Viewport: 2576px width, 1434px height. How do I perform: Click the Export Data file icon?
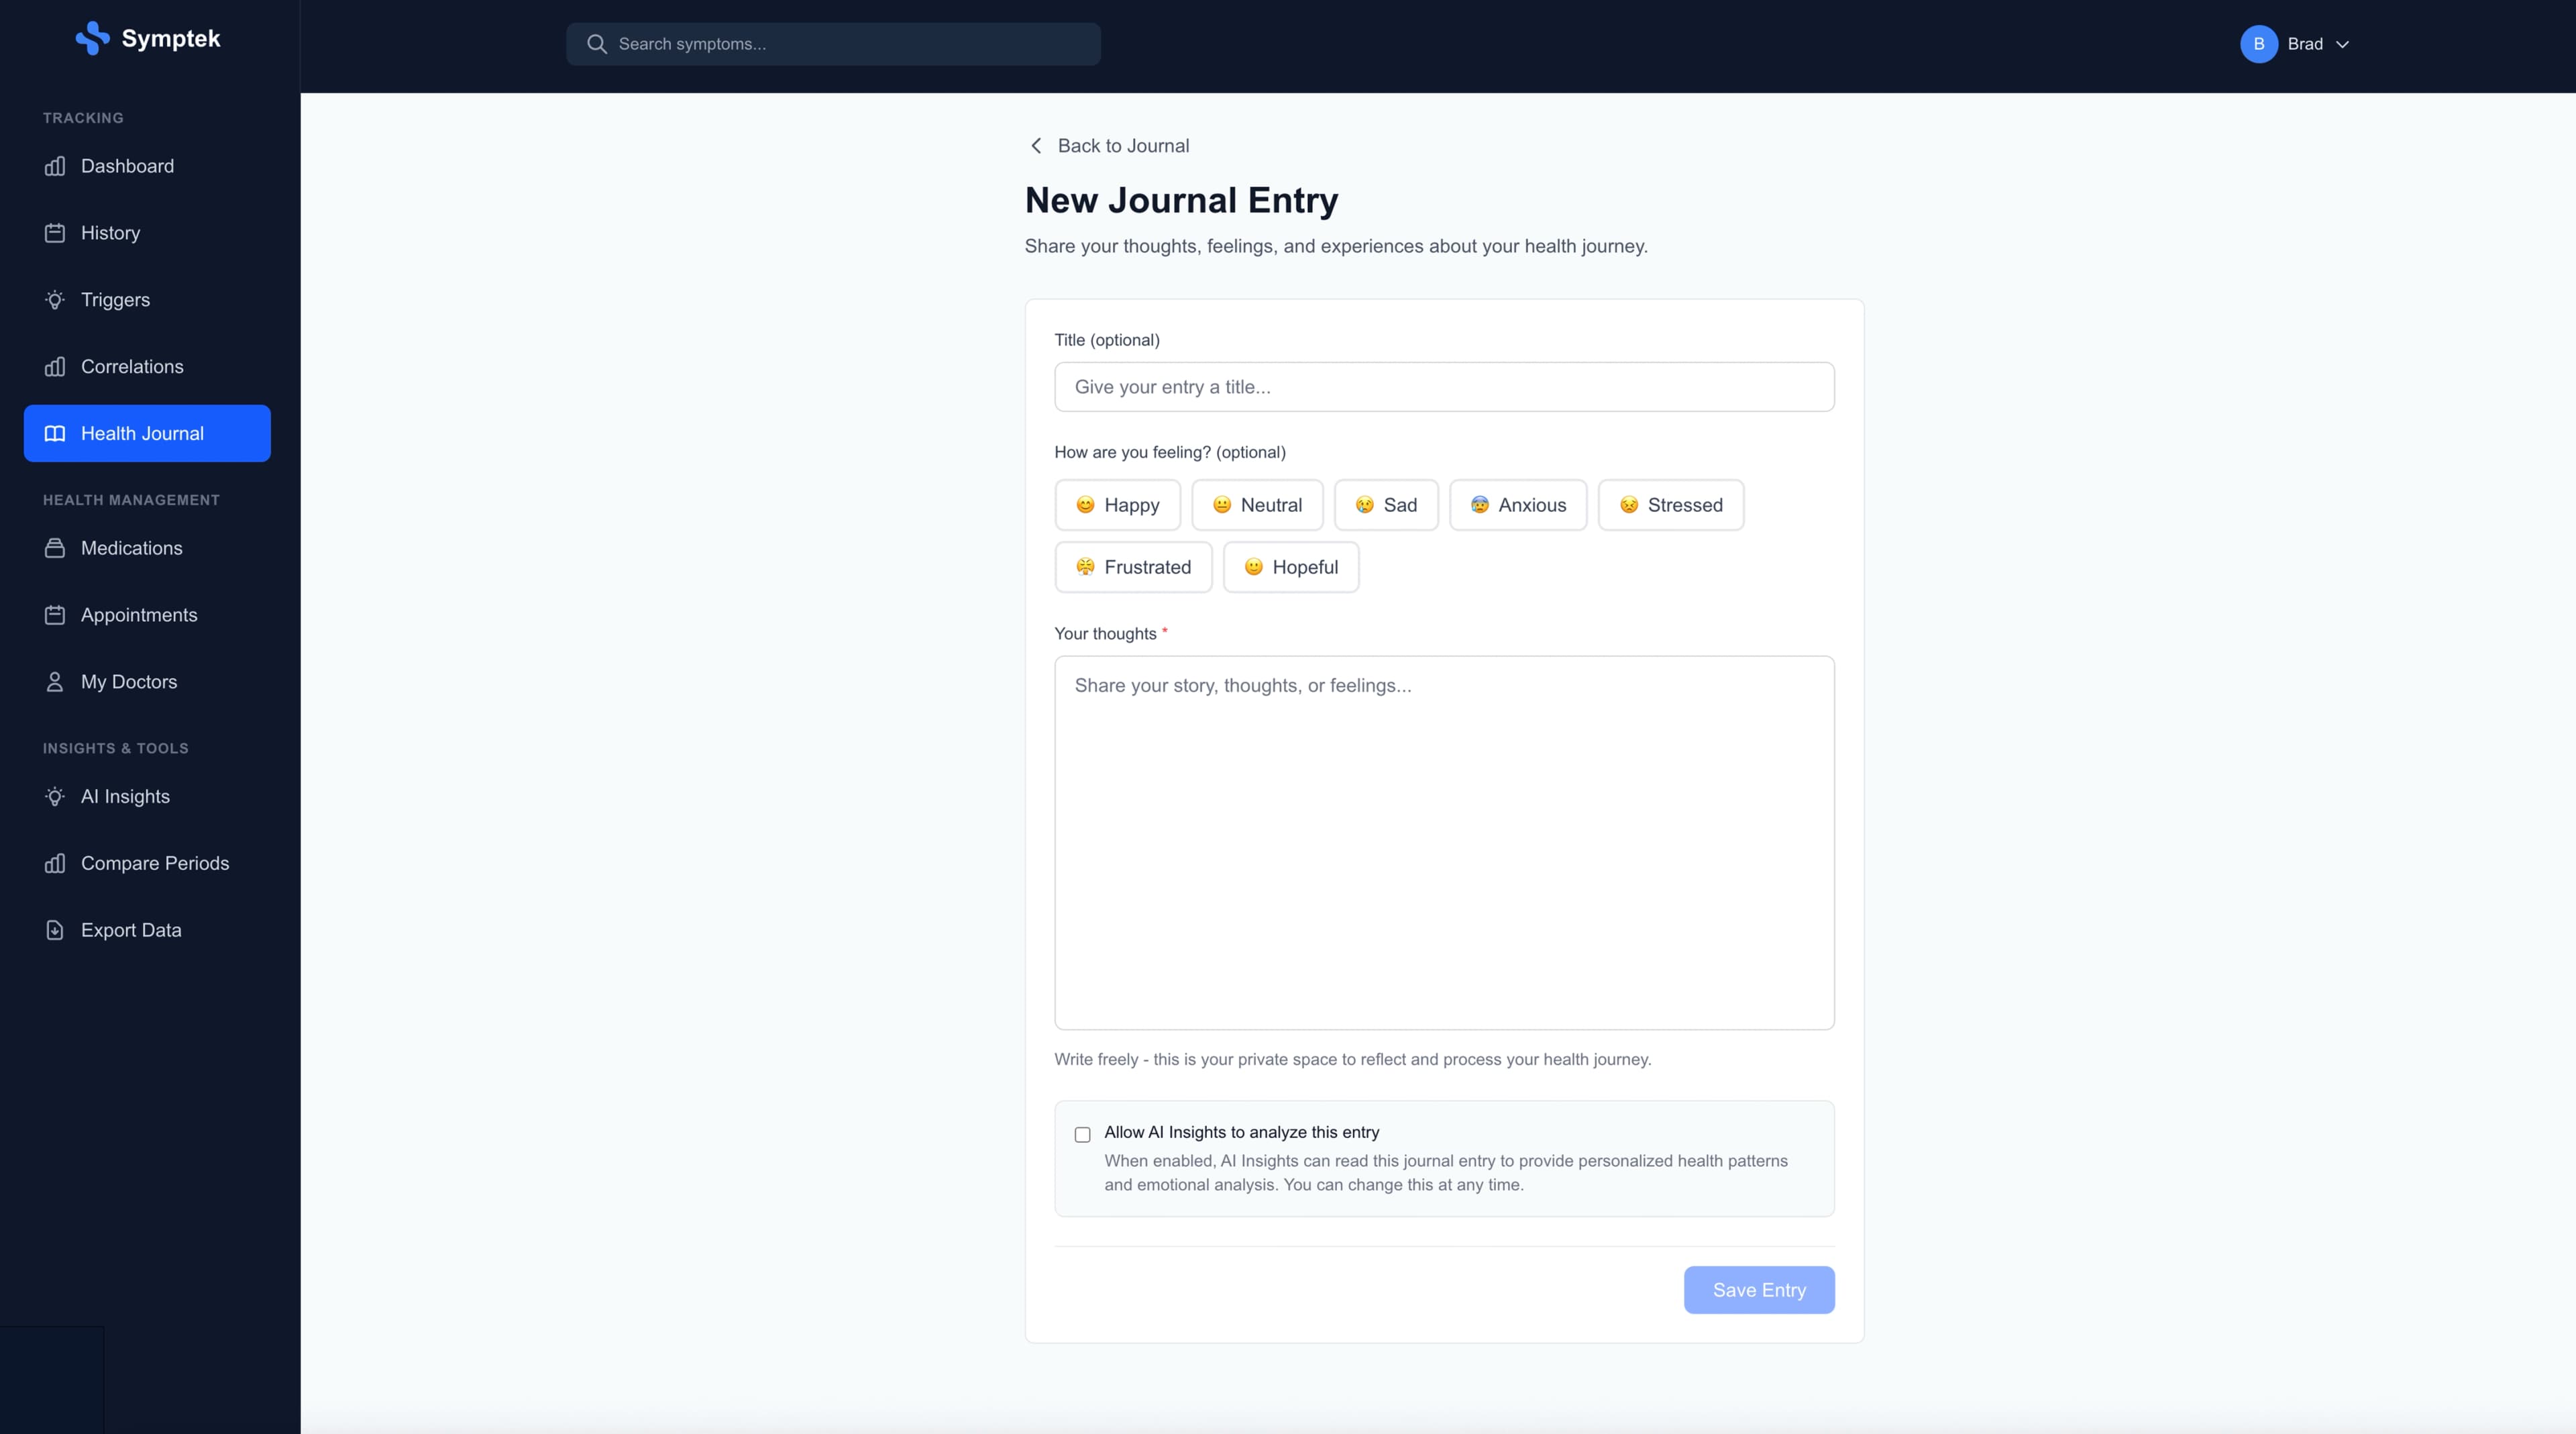[x=55, y=930]
